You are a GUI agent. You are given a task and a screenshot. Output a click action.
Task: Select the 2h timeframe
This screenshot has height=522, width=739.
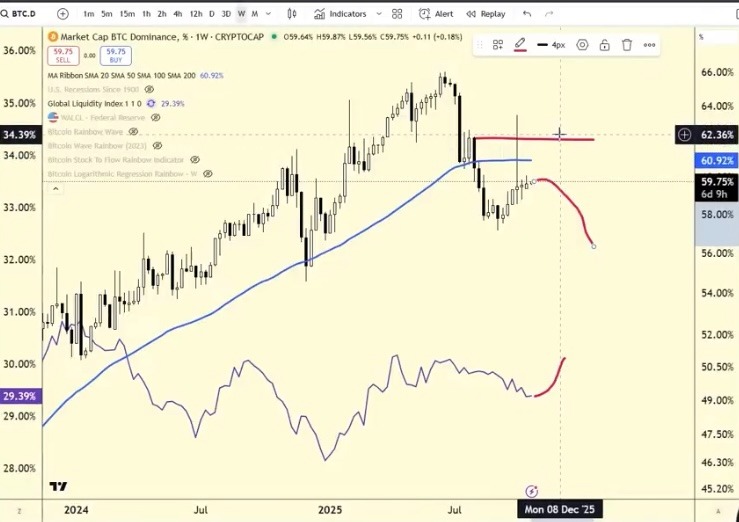[162, 14]
